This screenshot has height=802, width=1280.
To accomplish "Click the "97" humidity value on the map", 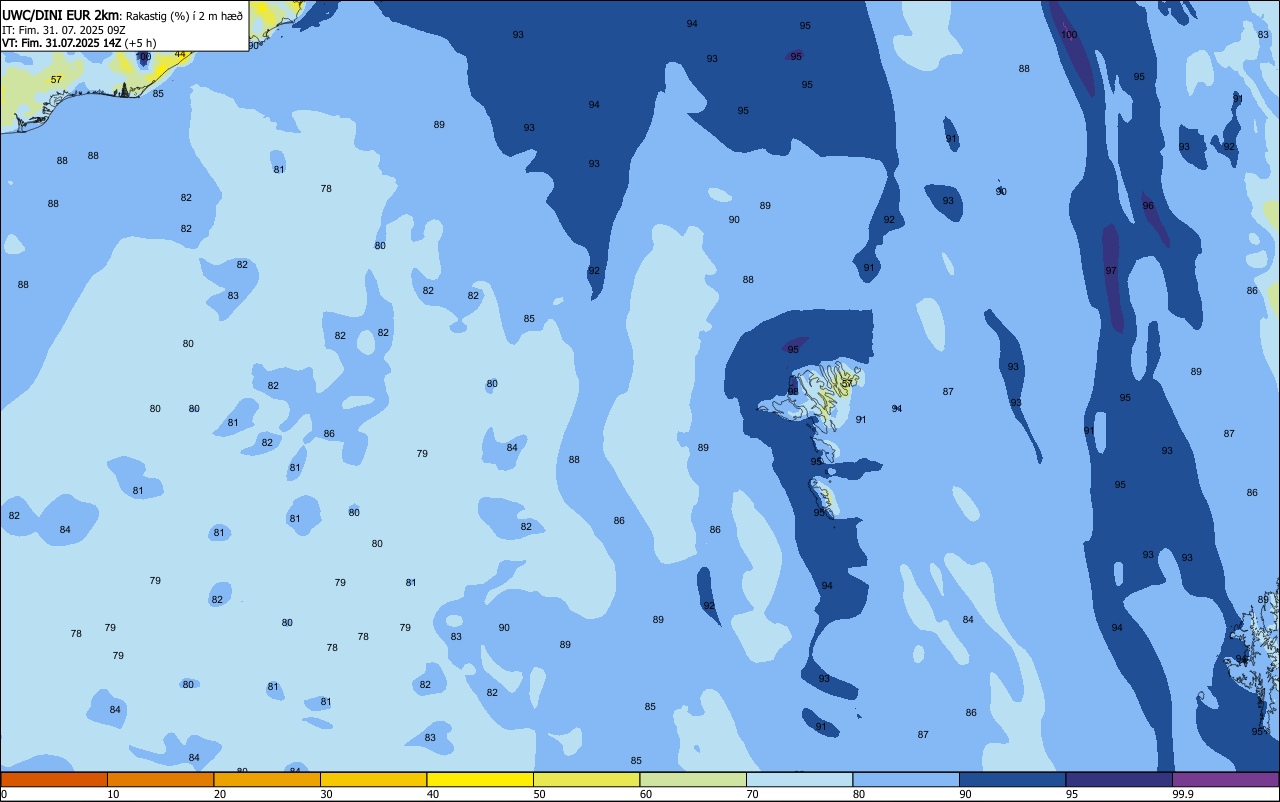I will point(1111,271).
